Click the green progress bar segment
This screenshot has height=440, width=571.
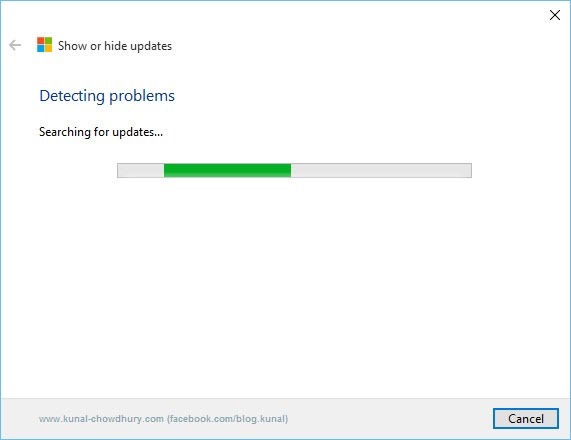pyautogui.click(x=227, y=170)
